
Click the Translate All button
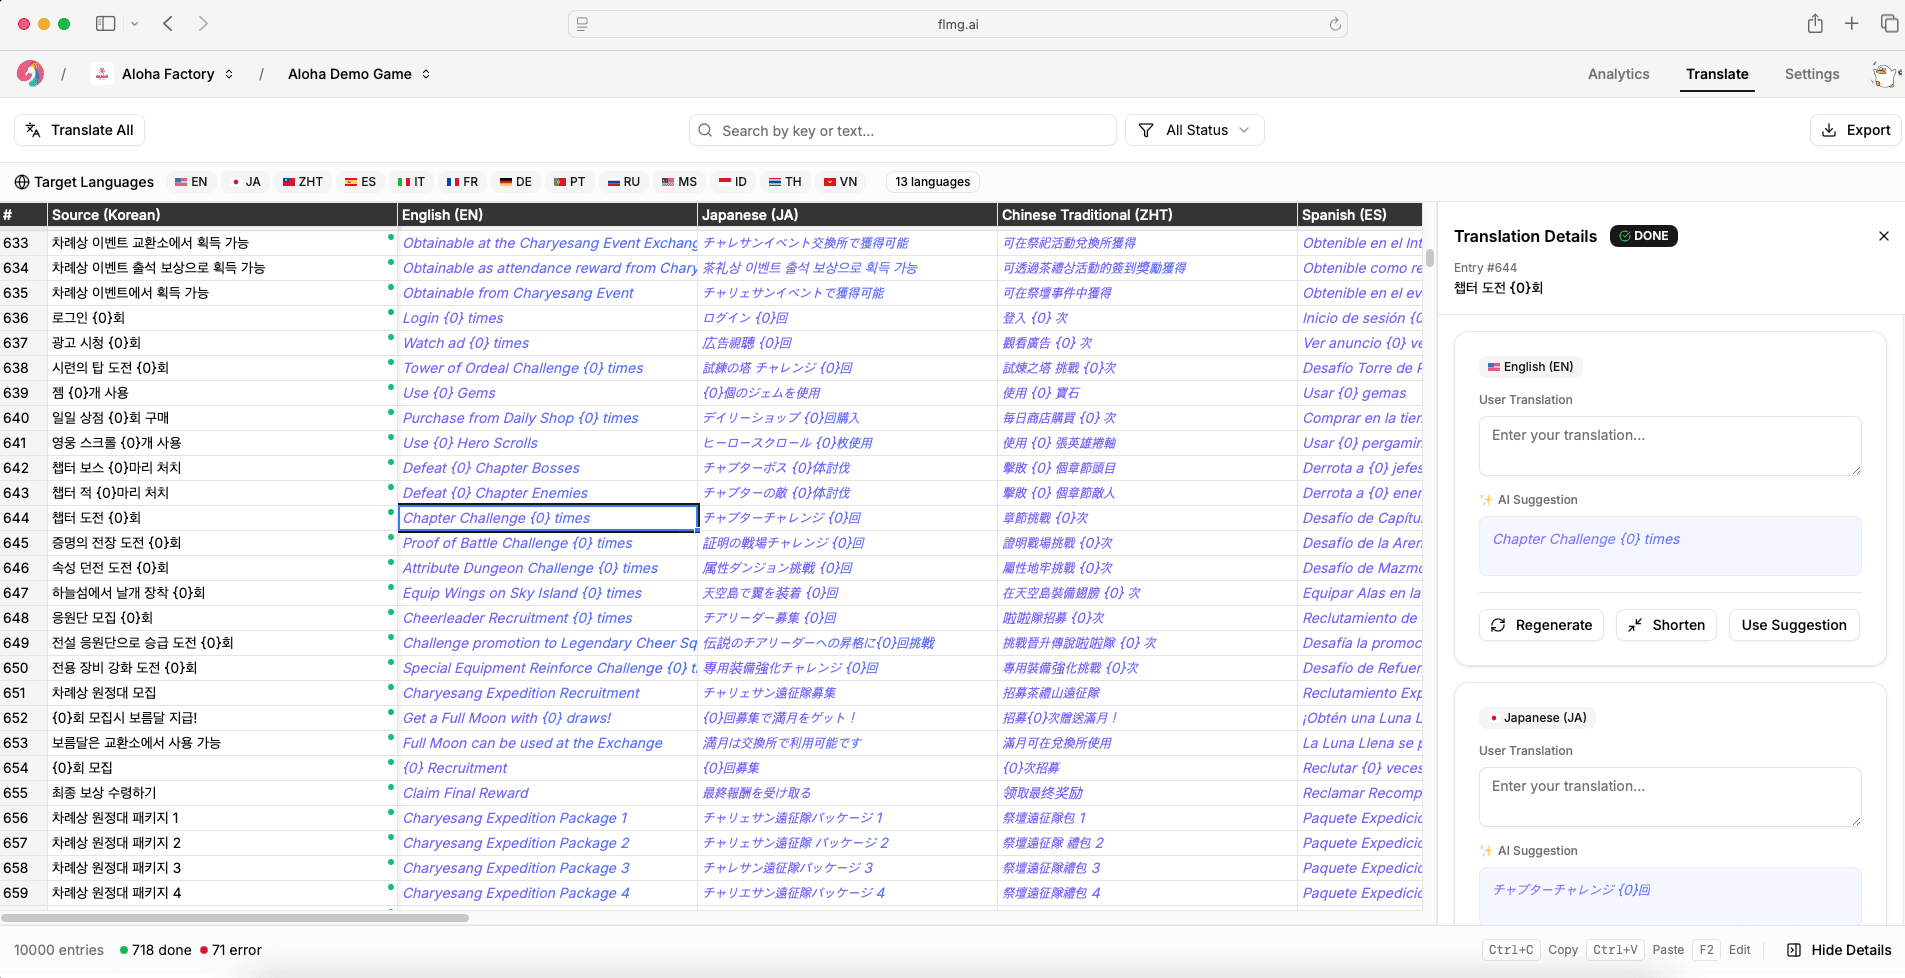[80, 130]
